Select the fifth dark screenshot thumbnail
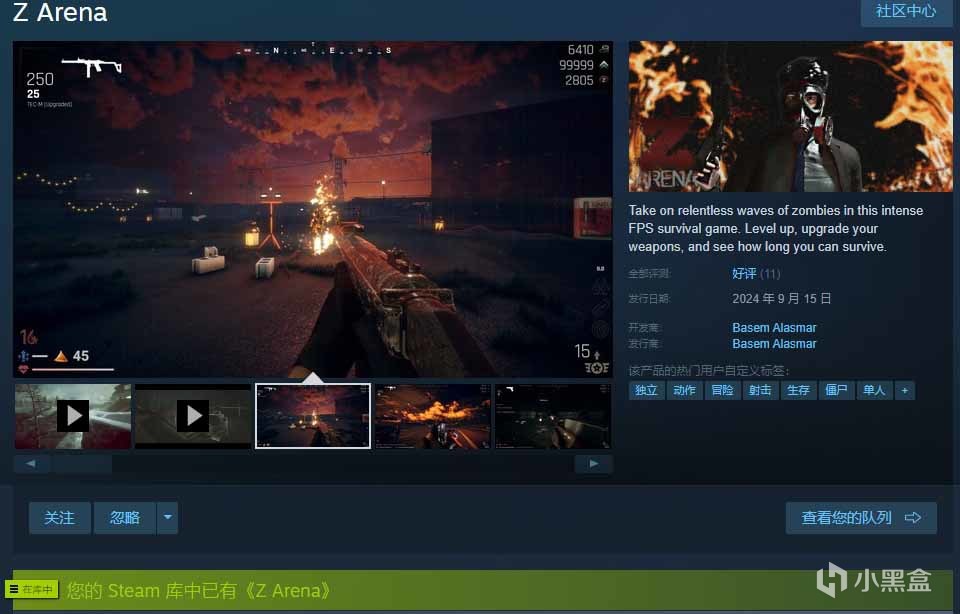Image resolution: width=960 pixels, height=614 pixels. click(x=553, y=416)
